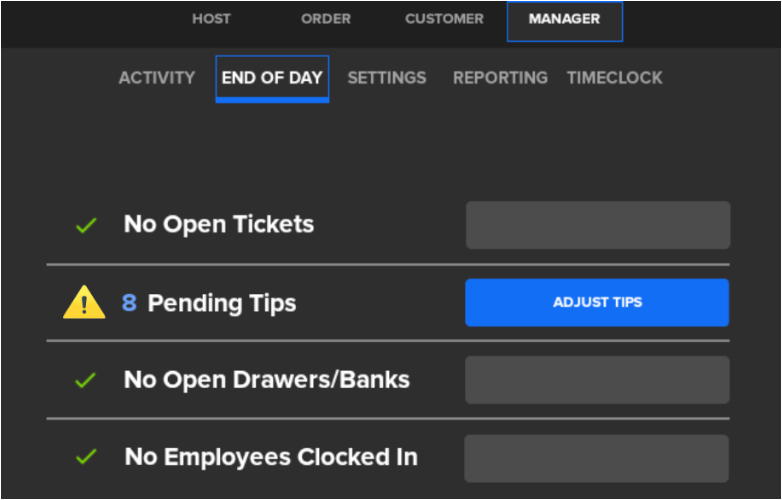Click the gray button next to No Open Tickets
The height and width of the screenshot is (500, 782).
(597, 225)
